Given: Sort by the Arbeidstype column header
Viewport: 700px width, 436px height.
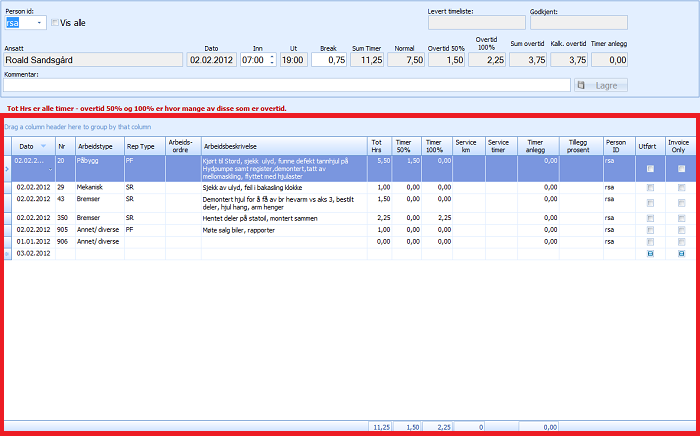Looking at the screenshot, I should coord(98,146).
